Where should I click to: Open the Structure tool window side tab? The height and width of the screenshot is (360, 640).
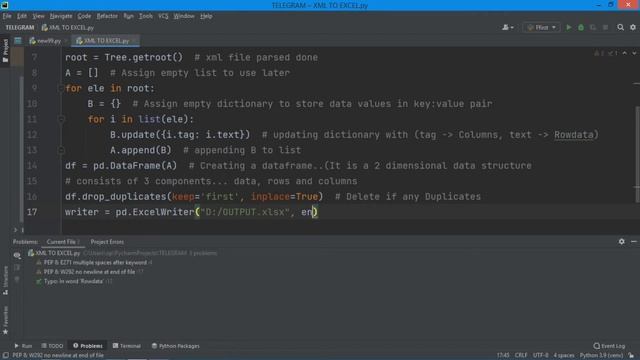coord(5,280)
